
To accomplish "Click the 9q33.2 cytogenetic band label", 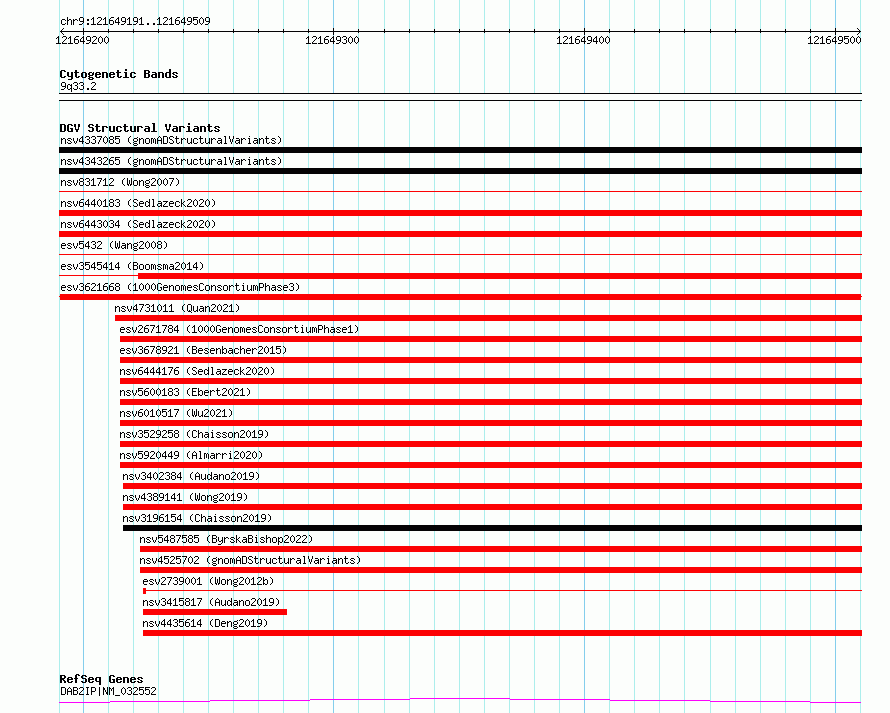I will (78, 86).
